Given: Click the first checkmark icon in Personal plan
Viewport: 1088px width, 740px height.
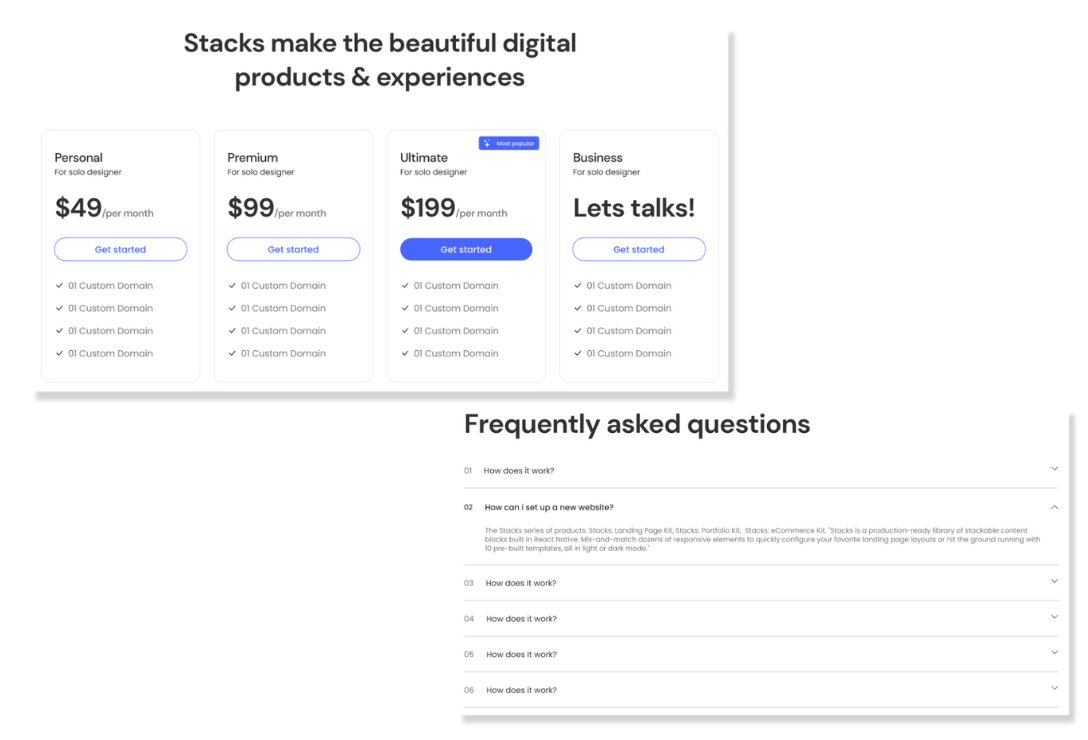Looking at the screenshot, I should click(60, 286).
